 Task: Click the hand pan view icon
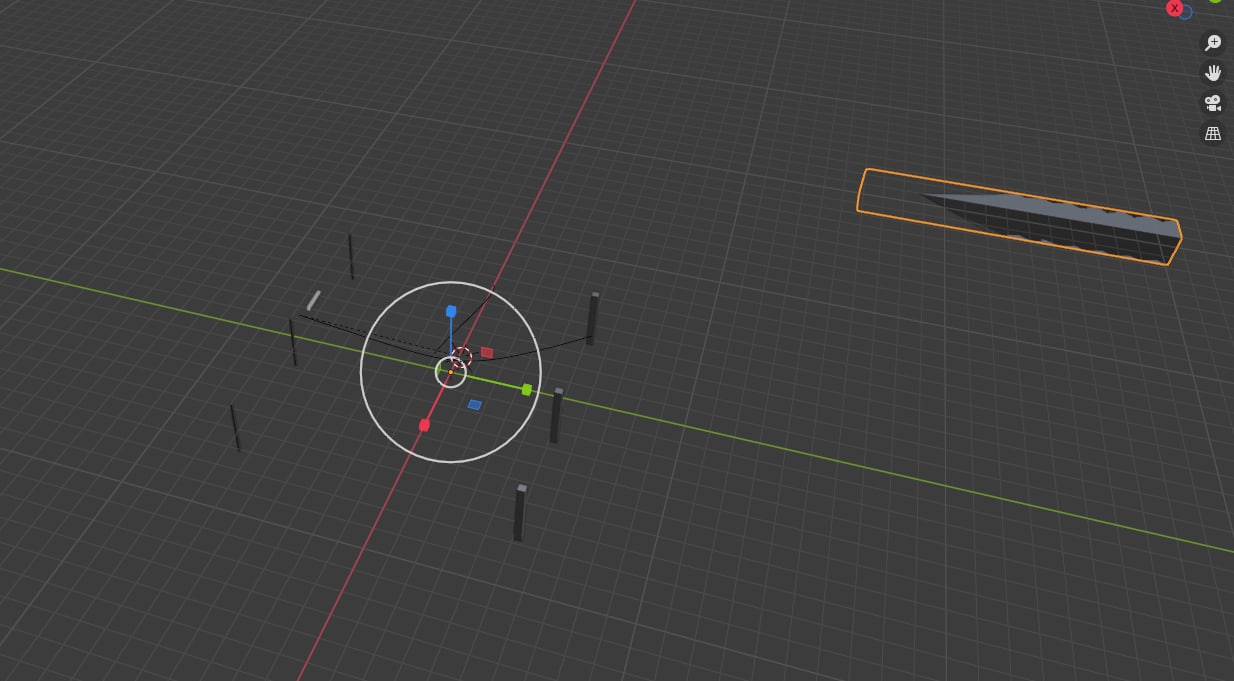1213,73
